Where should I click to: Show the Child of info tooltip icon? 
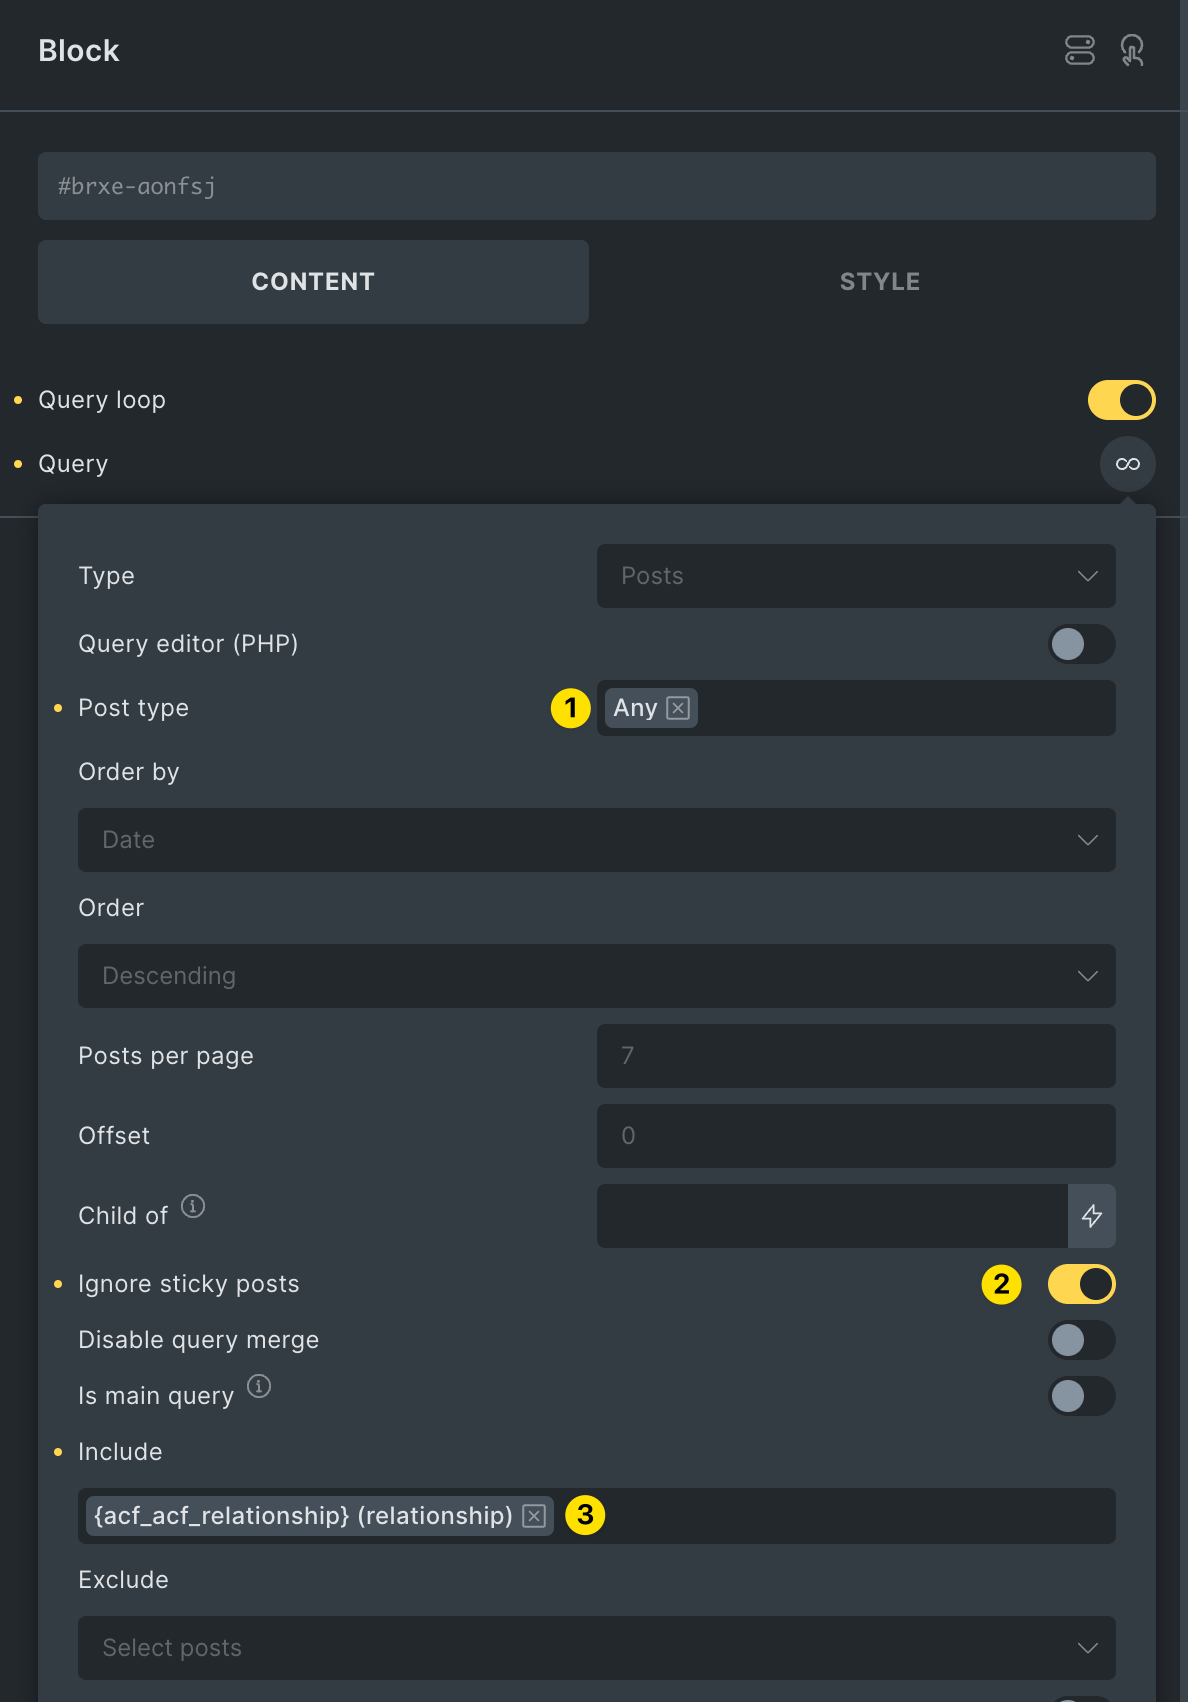point(193,1206)
